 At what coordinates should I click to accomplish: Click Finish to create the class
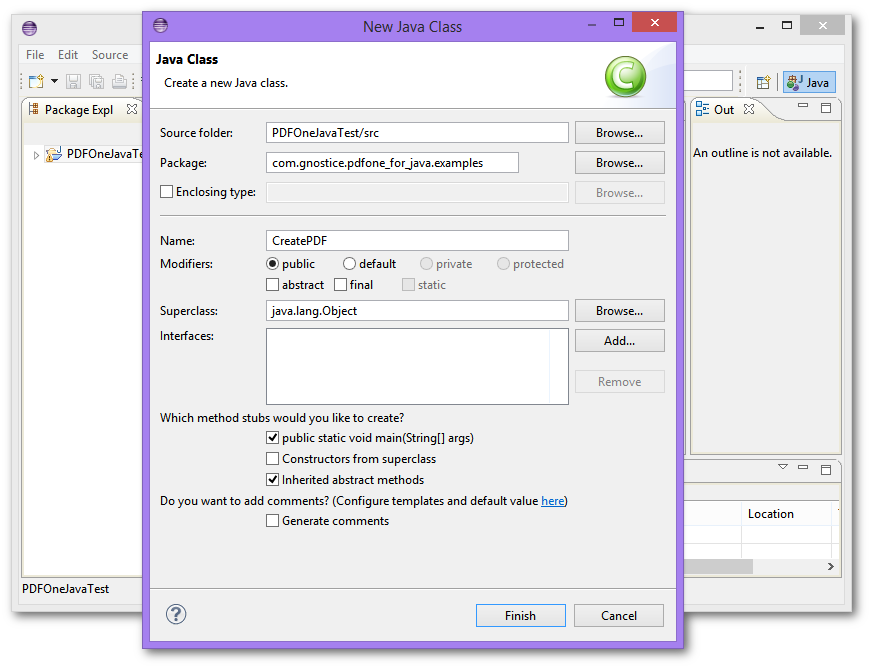point(520,615)
